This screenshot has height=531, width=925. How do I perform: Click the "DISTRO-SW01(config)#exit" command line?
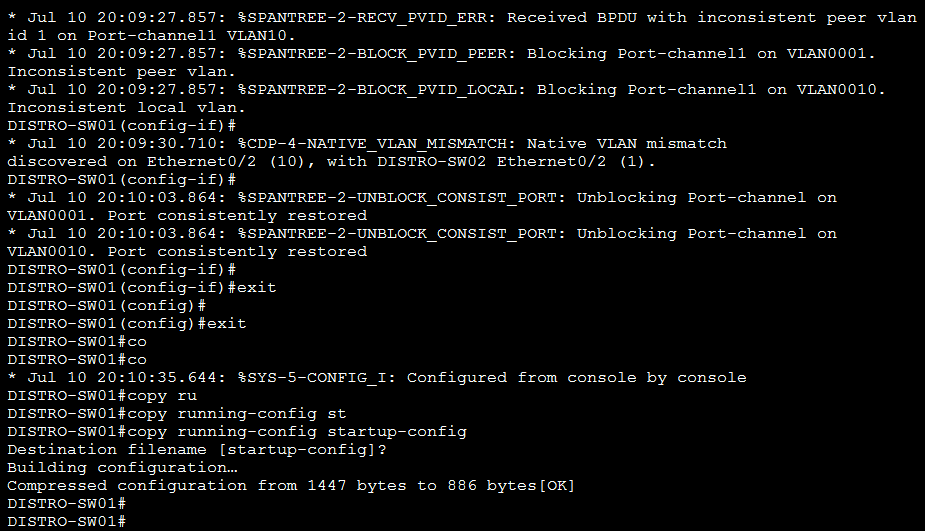126,324
